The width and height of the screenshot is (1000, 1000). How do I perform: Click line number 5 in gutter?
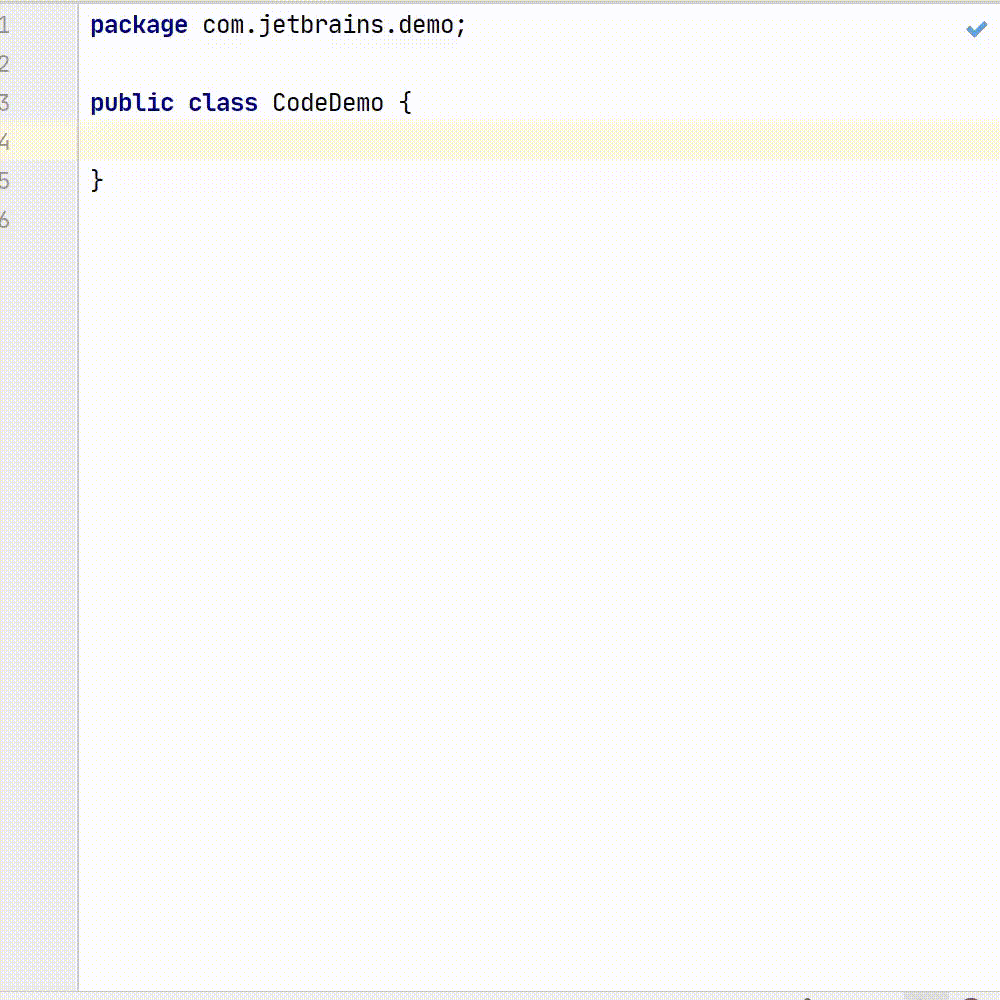pyautogui.click(x=4, y=180)
